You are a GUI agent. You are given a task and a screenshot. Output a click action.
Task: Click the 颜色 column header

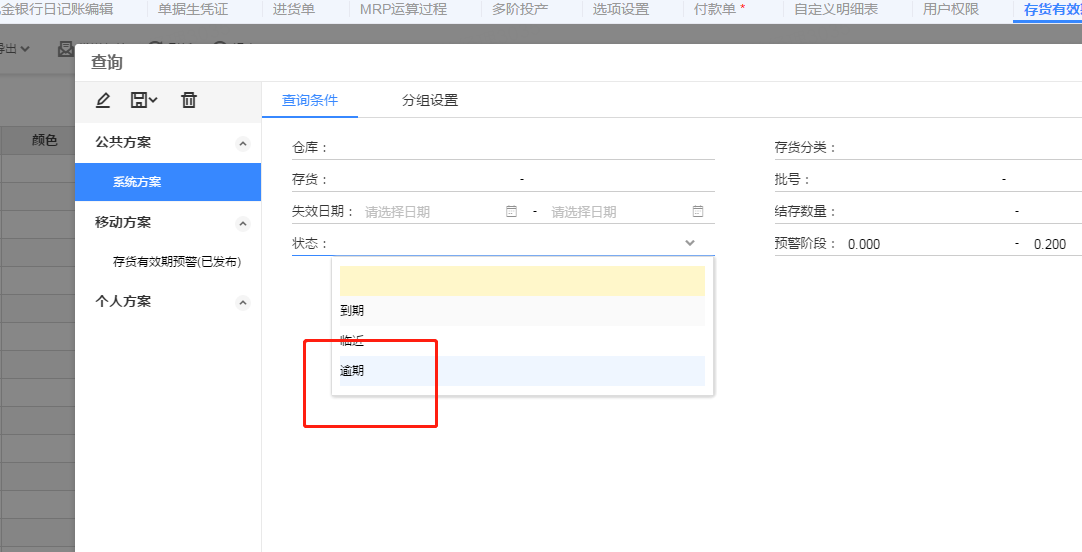tap(45, 140)
